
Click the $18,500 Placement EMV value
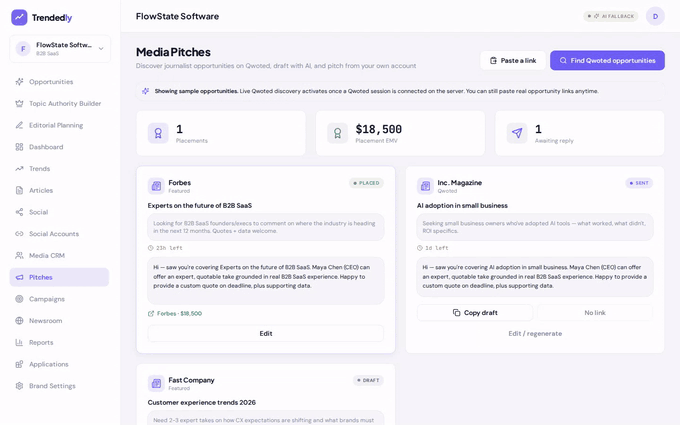point(379,129)
